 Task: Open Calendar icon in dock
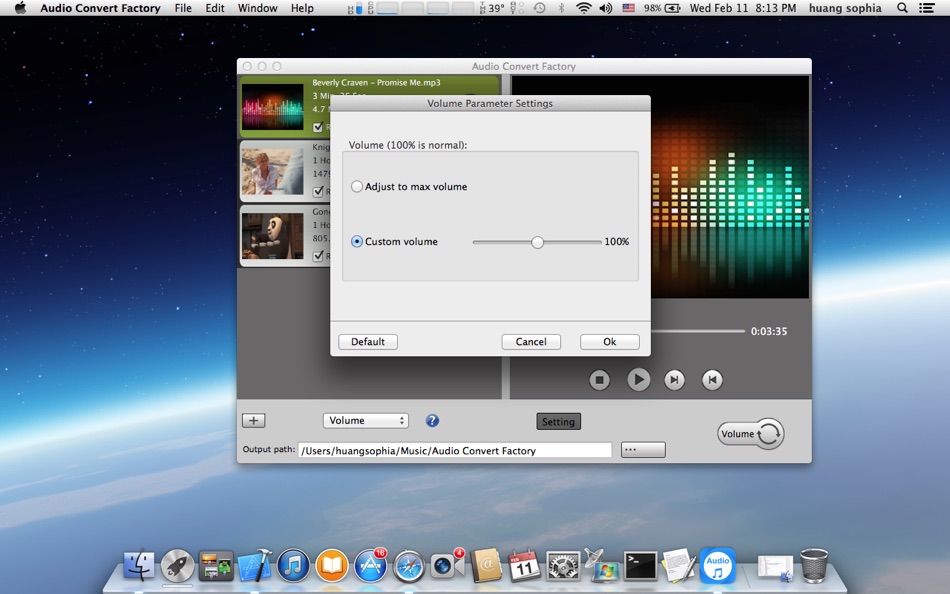coord(524,566)
